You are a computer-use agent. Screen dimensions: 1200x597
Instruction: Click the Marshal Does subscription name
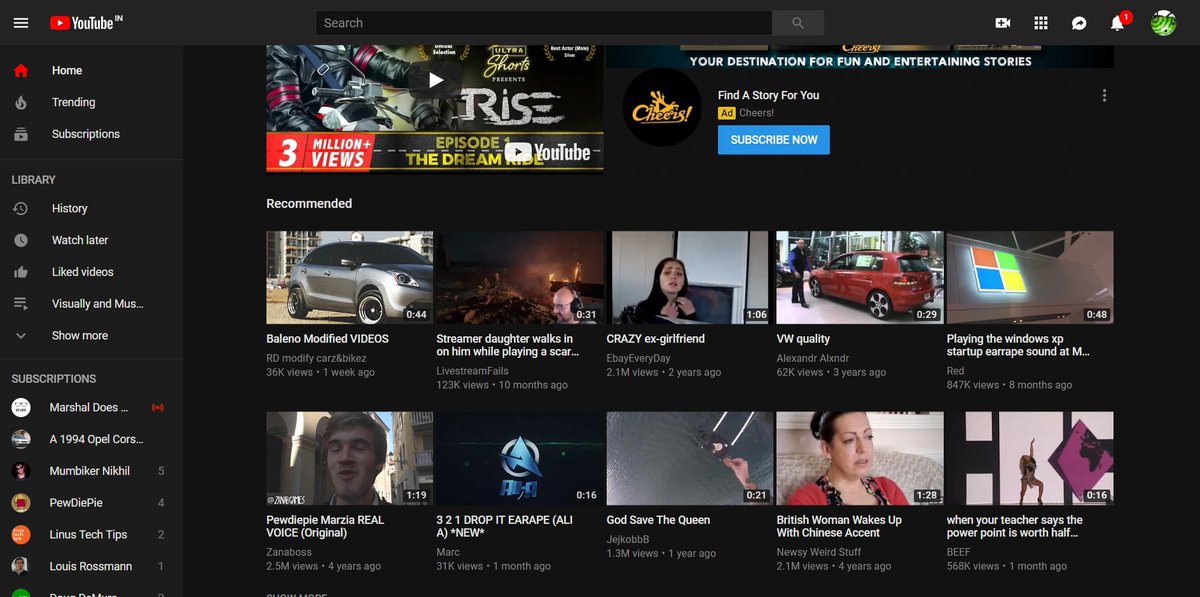(89, 408)
